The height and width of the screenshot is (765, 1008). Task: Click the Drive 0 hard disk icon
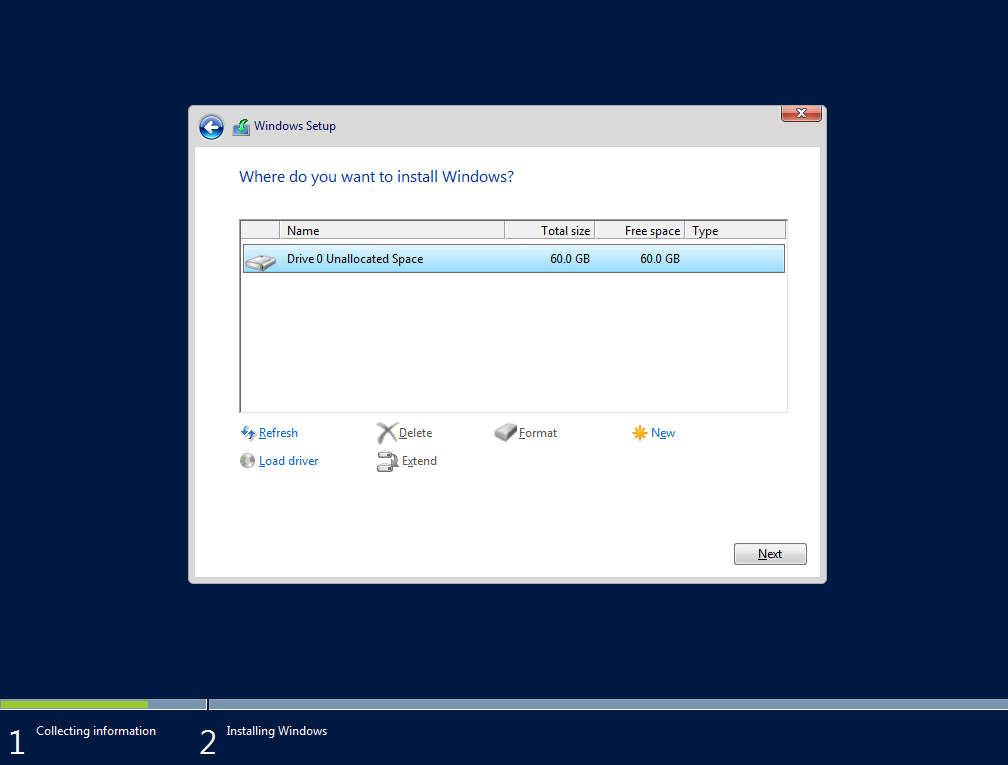260,262
